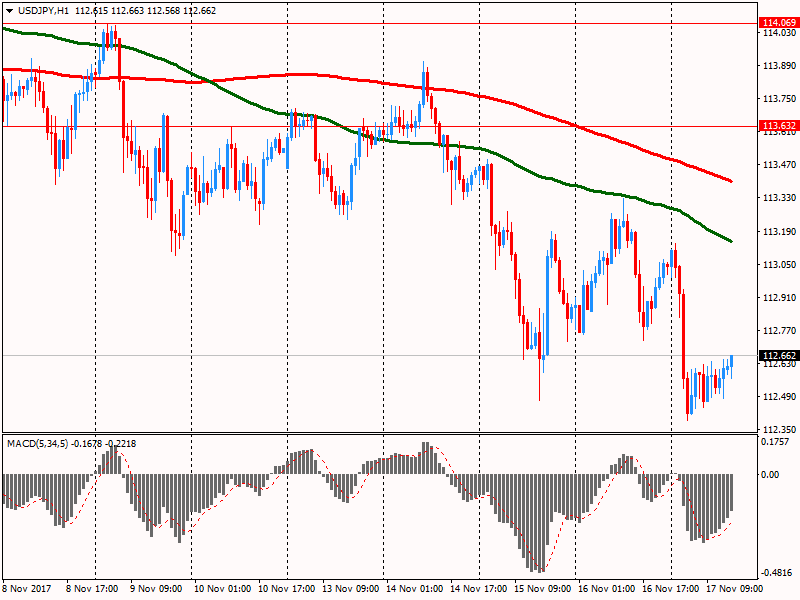Screen dimensions: 800x600
Task: Open the USDJPY chart dropdown triangle
Action: [10, 11]
